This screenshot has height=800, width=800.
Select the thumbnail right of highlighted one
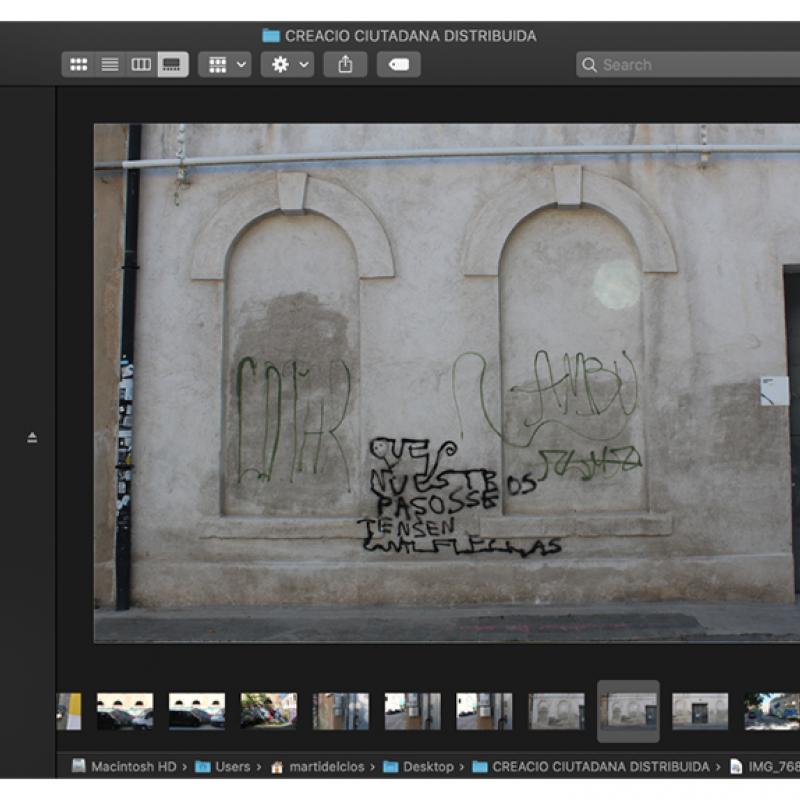tap(700, 711)
